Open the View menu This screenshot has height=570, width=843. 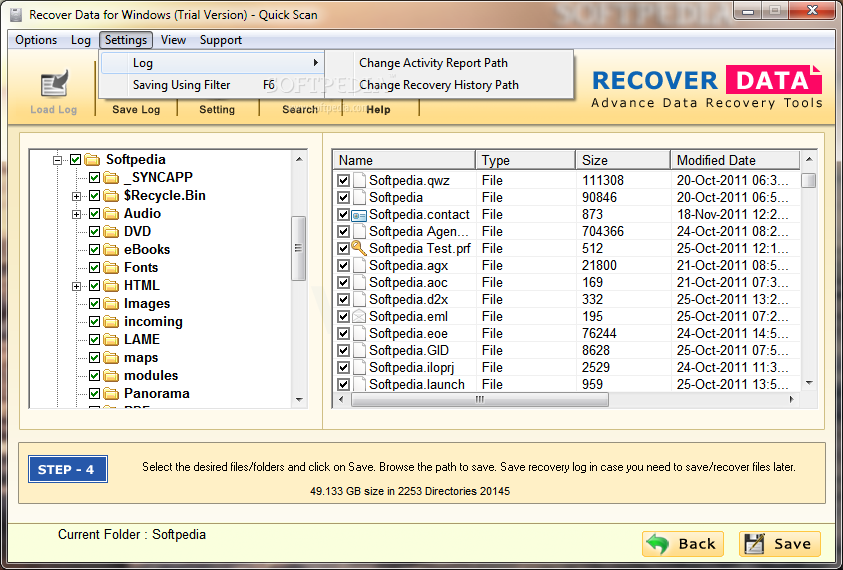tap(173, 40)
